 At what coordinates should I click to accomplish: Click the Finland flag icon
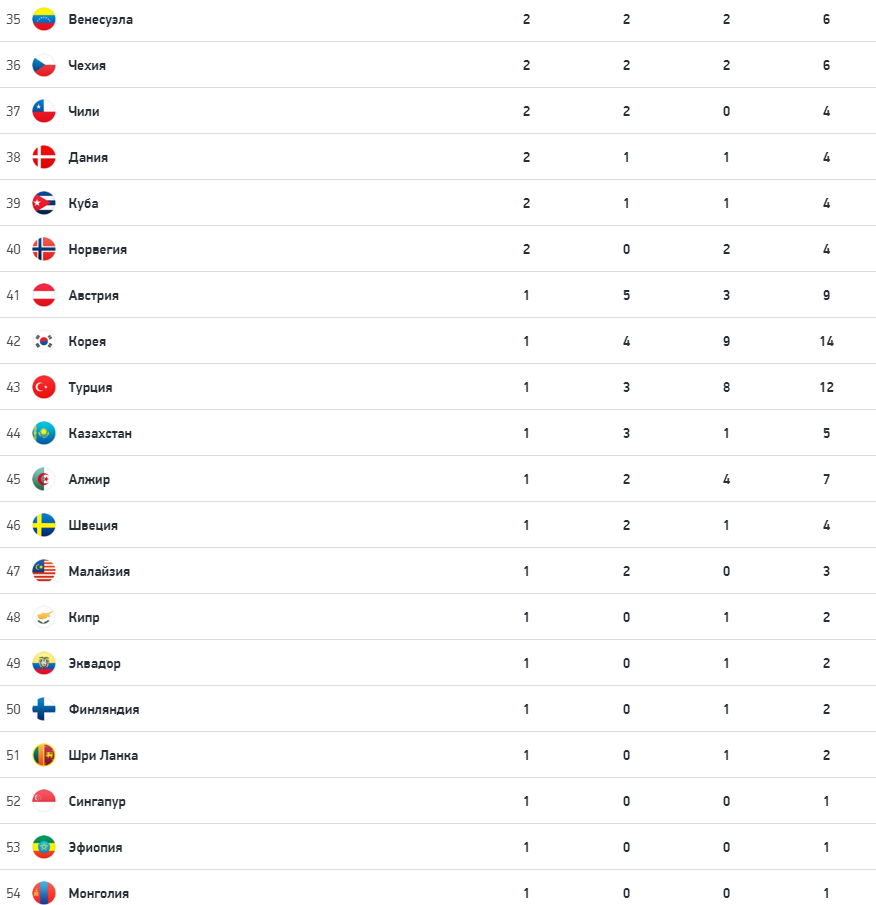tap(44, 709)
